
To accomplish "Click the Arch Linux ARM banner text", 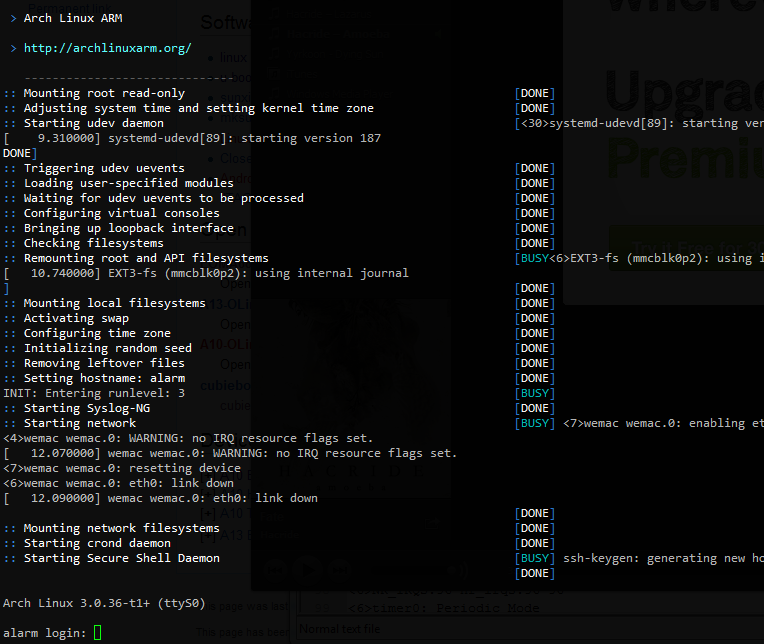I will (73, 18).
